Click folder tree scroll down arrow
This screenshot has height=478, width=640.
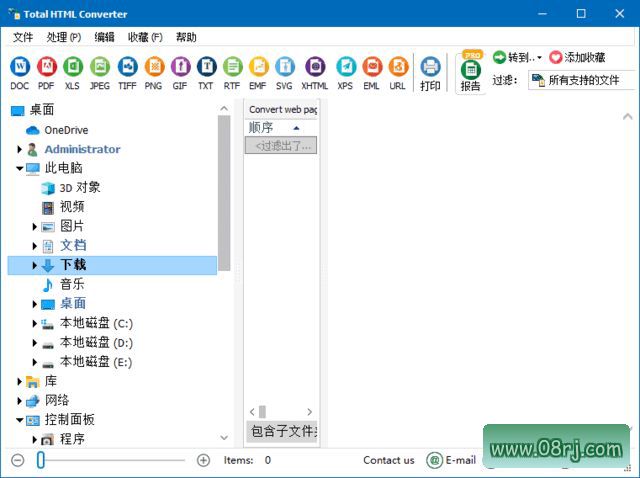point(224,438)
